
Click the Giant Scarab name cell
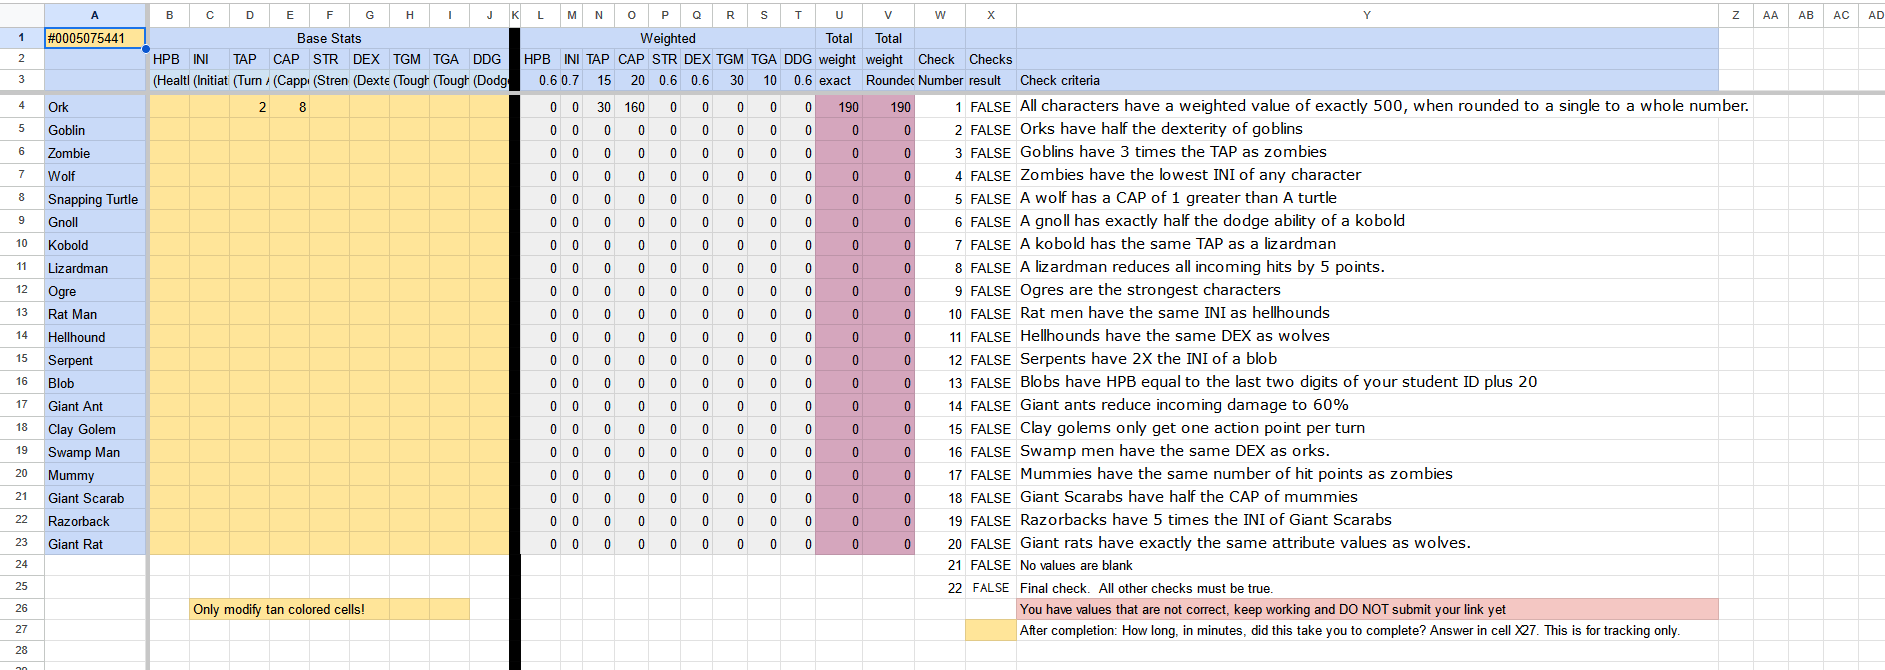pos(95,498)
